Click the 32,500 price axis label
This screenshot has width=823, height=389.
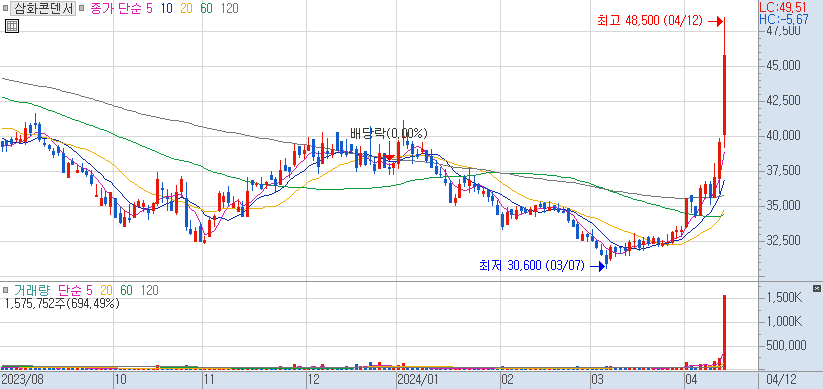783,240
